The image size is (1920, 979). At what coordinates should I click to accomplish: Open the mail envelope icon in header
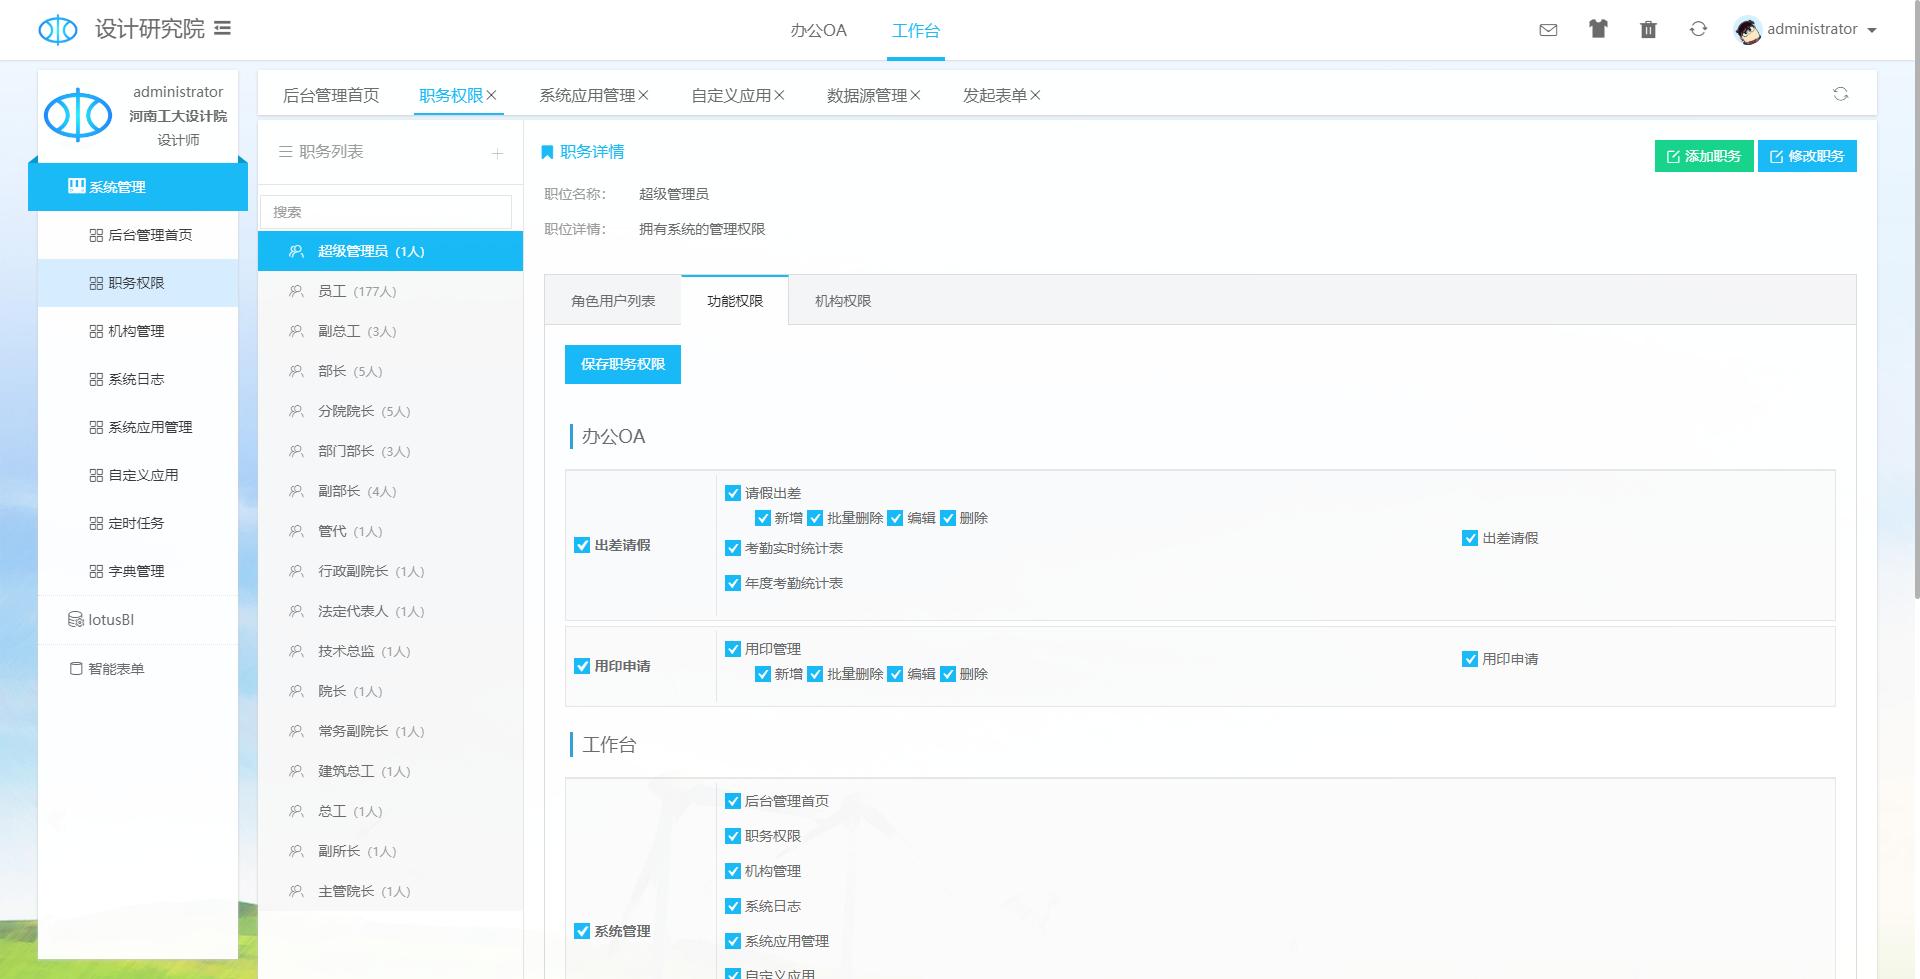1548,30
